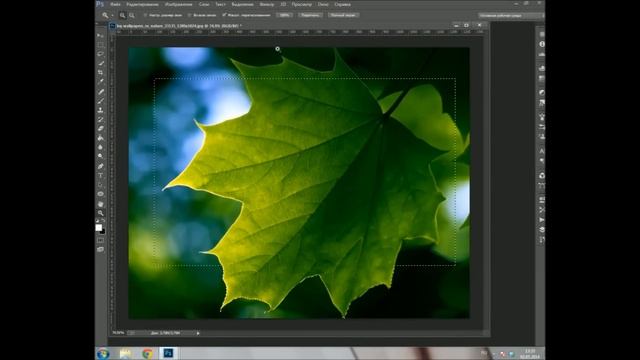Select the Blur tool
This screenshot has height=360, width=640.
click(100, 147)
